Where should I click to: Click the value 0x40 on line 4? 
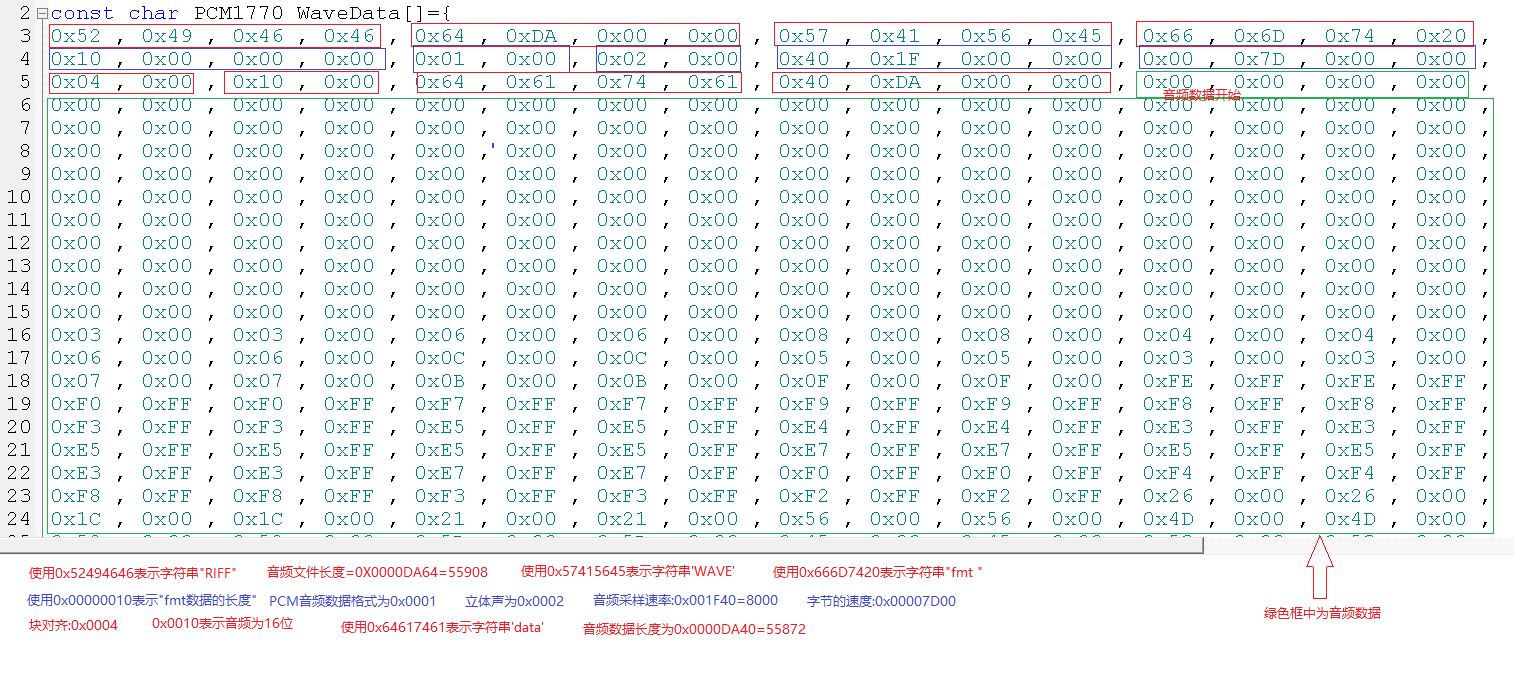tap(804, 59)
